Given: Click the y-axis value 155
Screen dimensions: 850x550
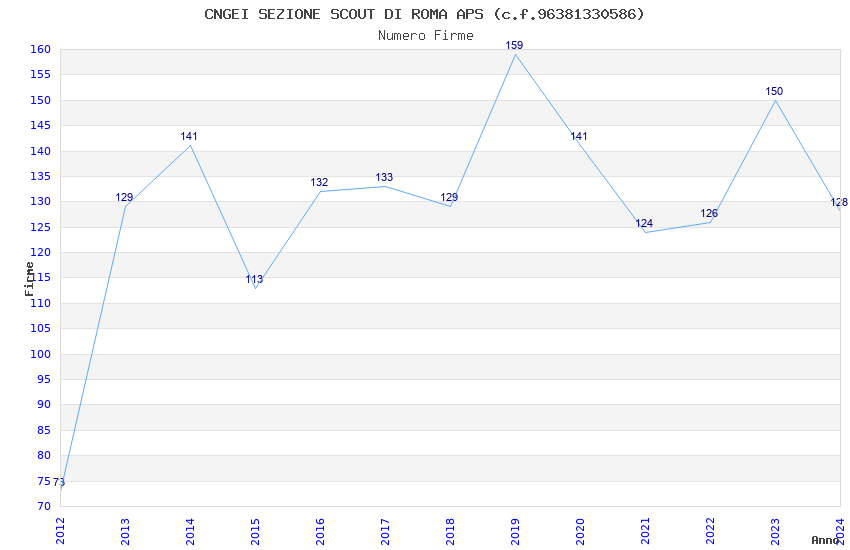Looking at the screenshot, I should point(41,75).
